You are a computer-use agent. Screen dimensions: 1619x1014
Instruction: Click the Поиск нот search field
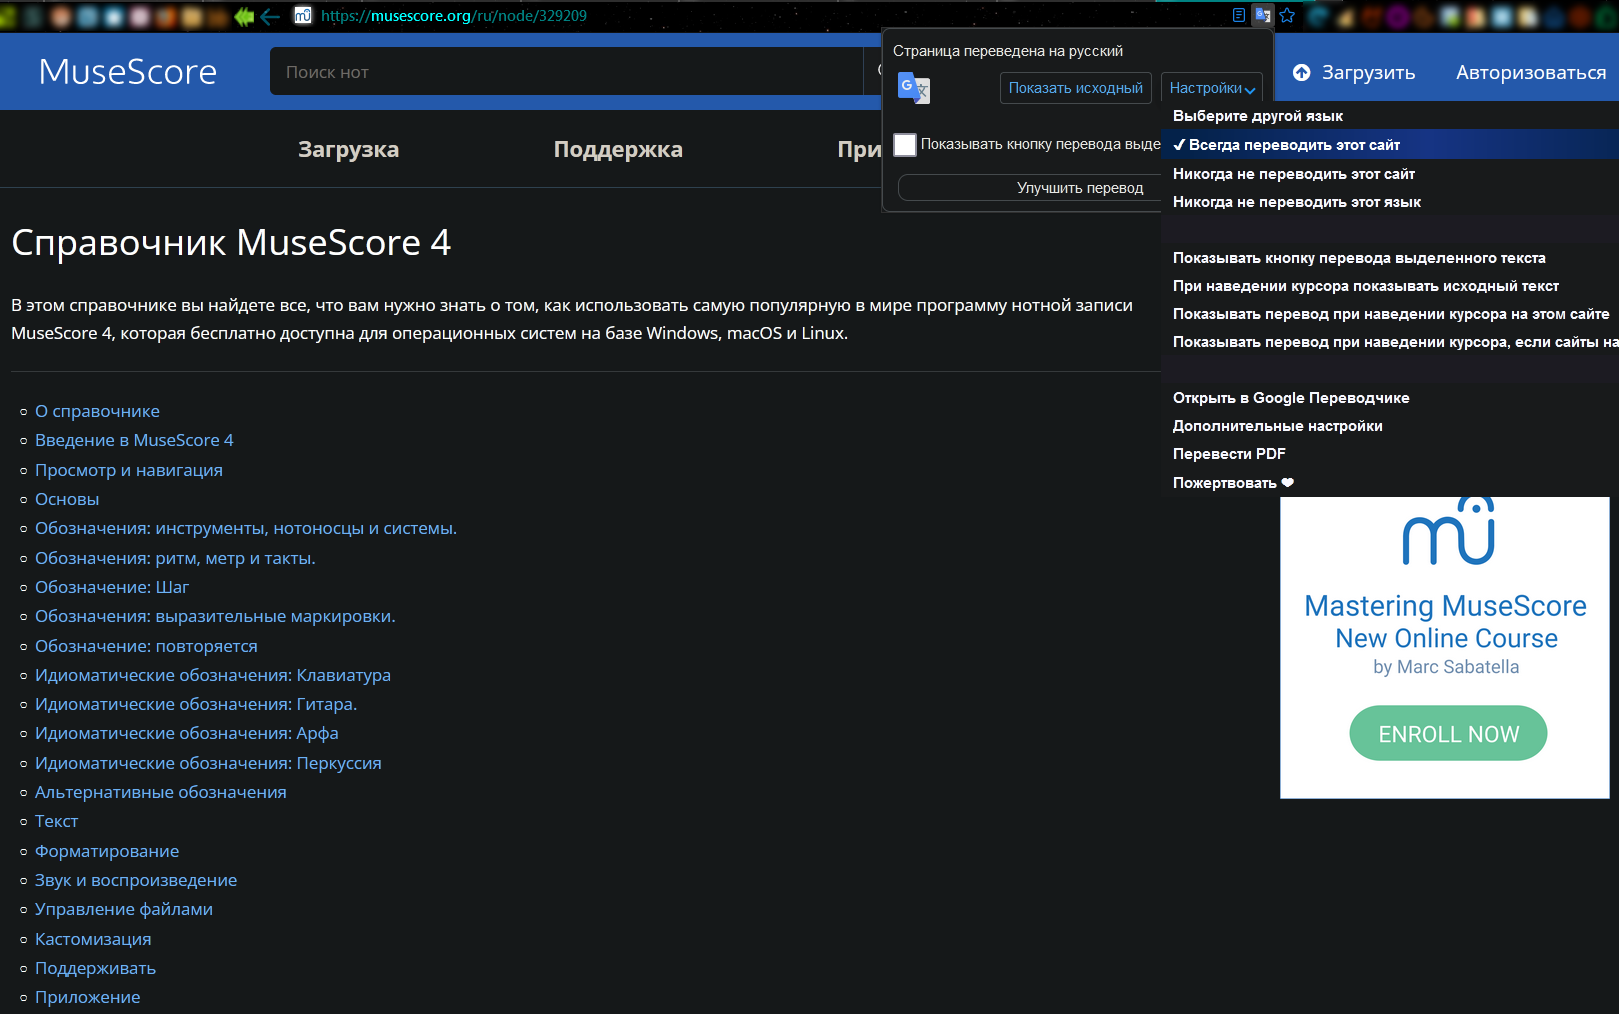pos(566,72)
